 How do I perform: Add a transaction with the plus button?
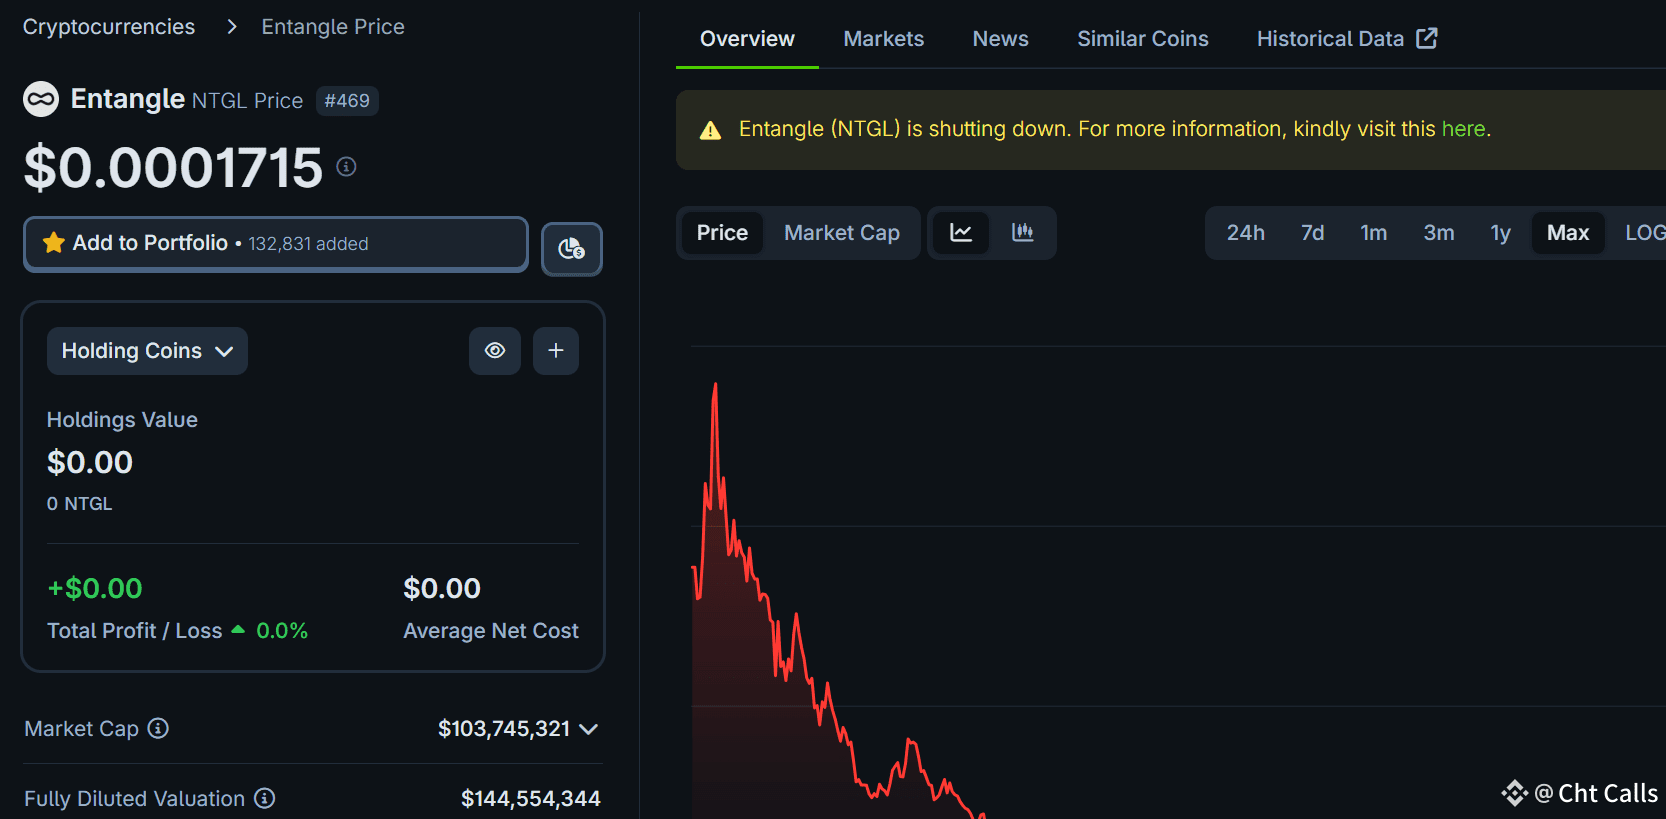coord(556,351)
